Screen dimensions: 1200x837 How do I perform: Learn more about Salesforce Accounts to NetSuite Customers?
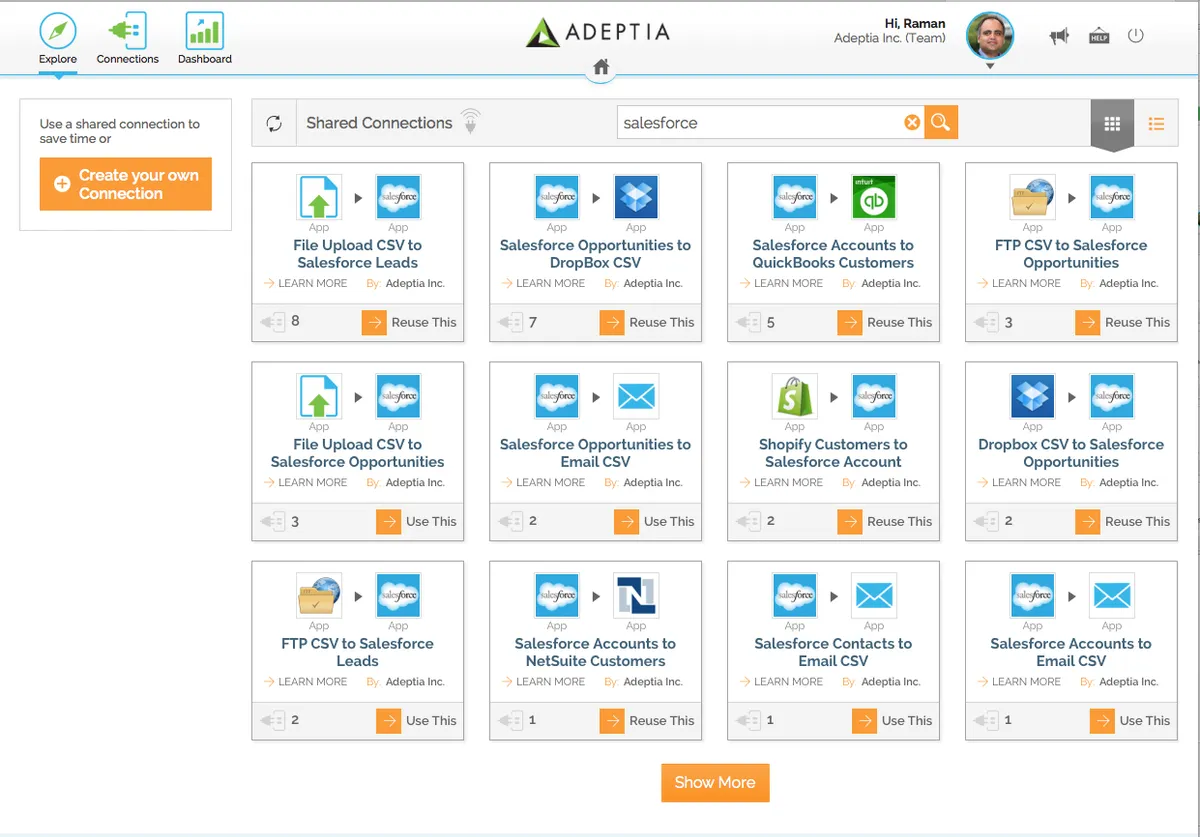click(x=543, y=681)
